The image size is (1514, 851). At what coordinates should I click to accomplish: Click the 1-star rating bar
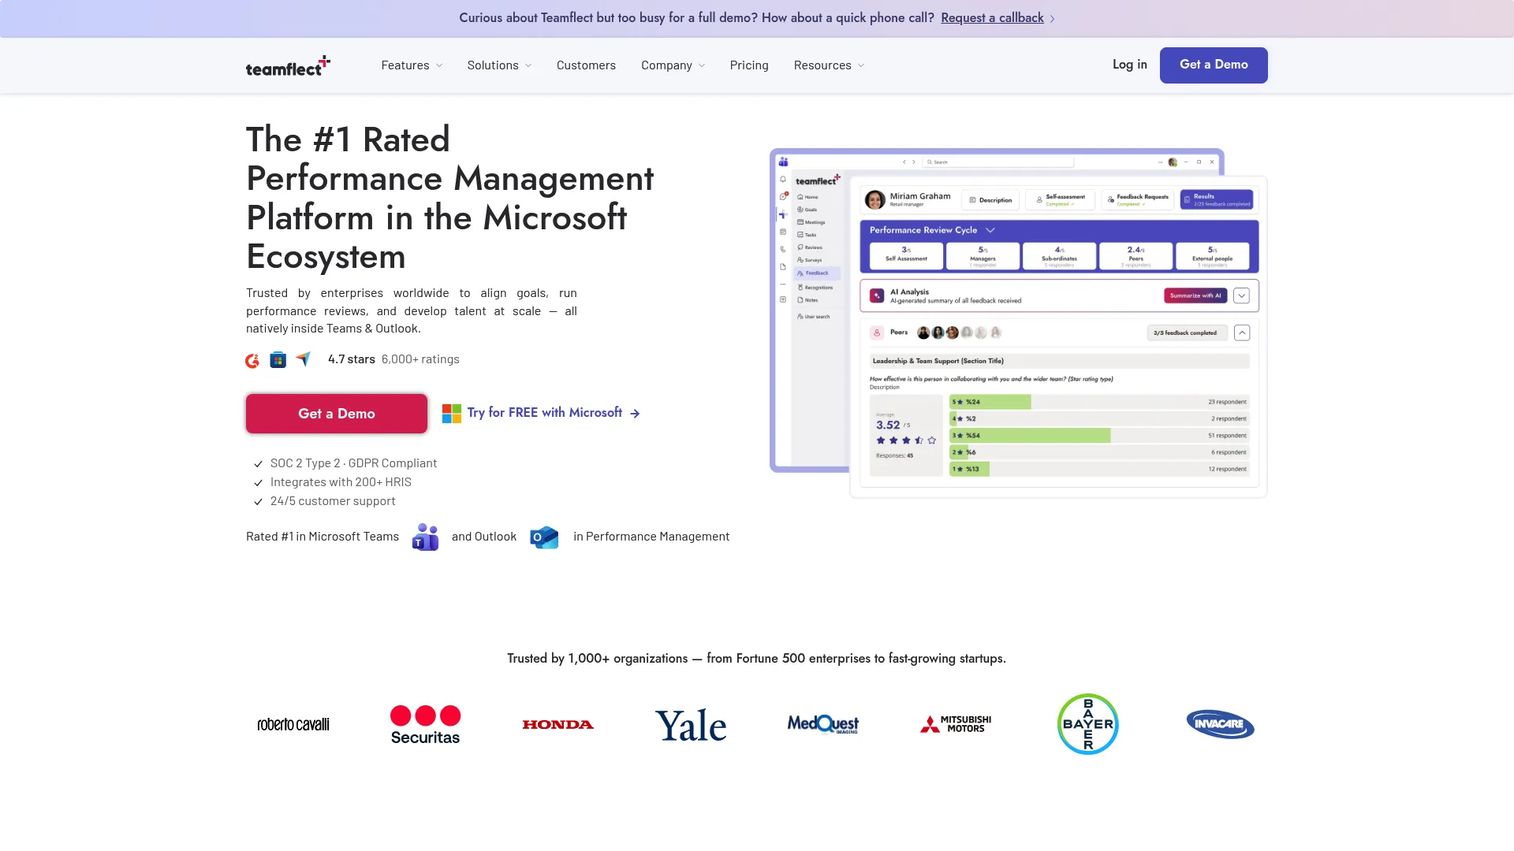point(1099,469)
